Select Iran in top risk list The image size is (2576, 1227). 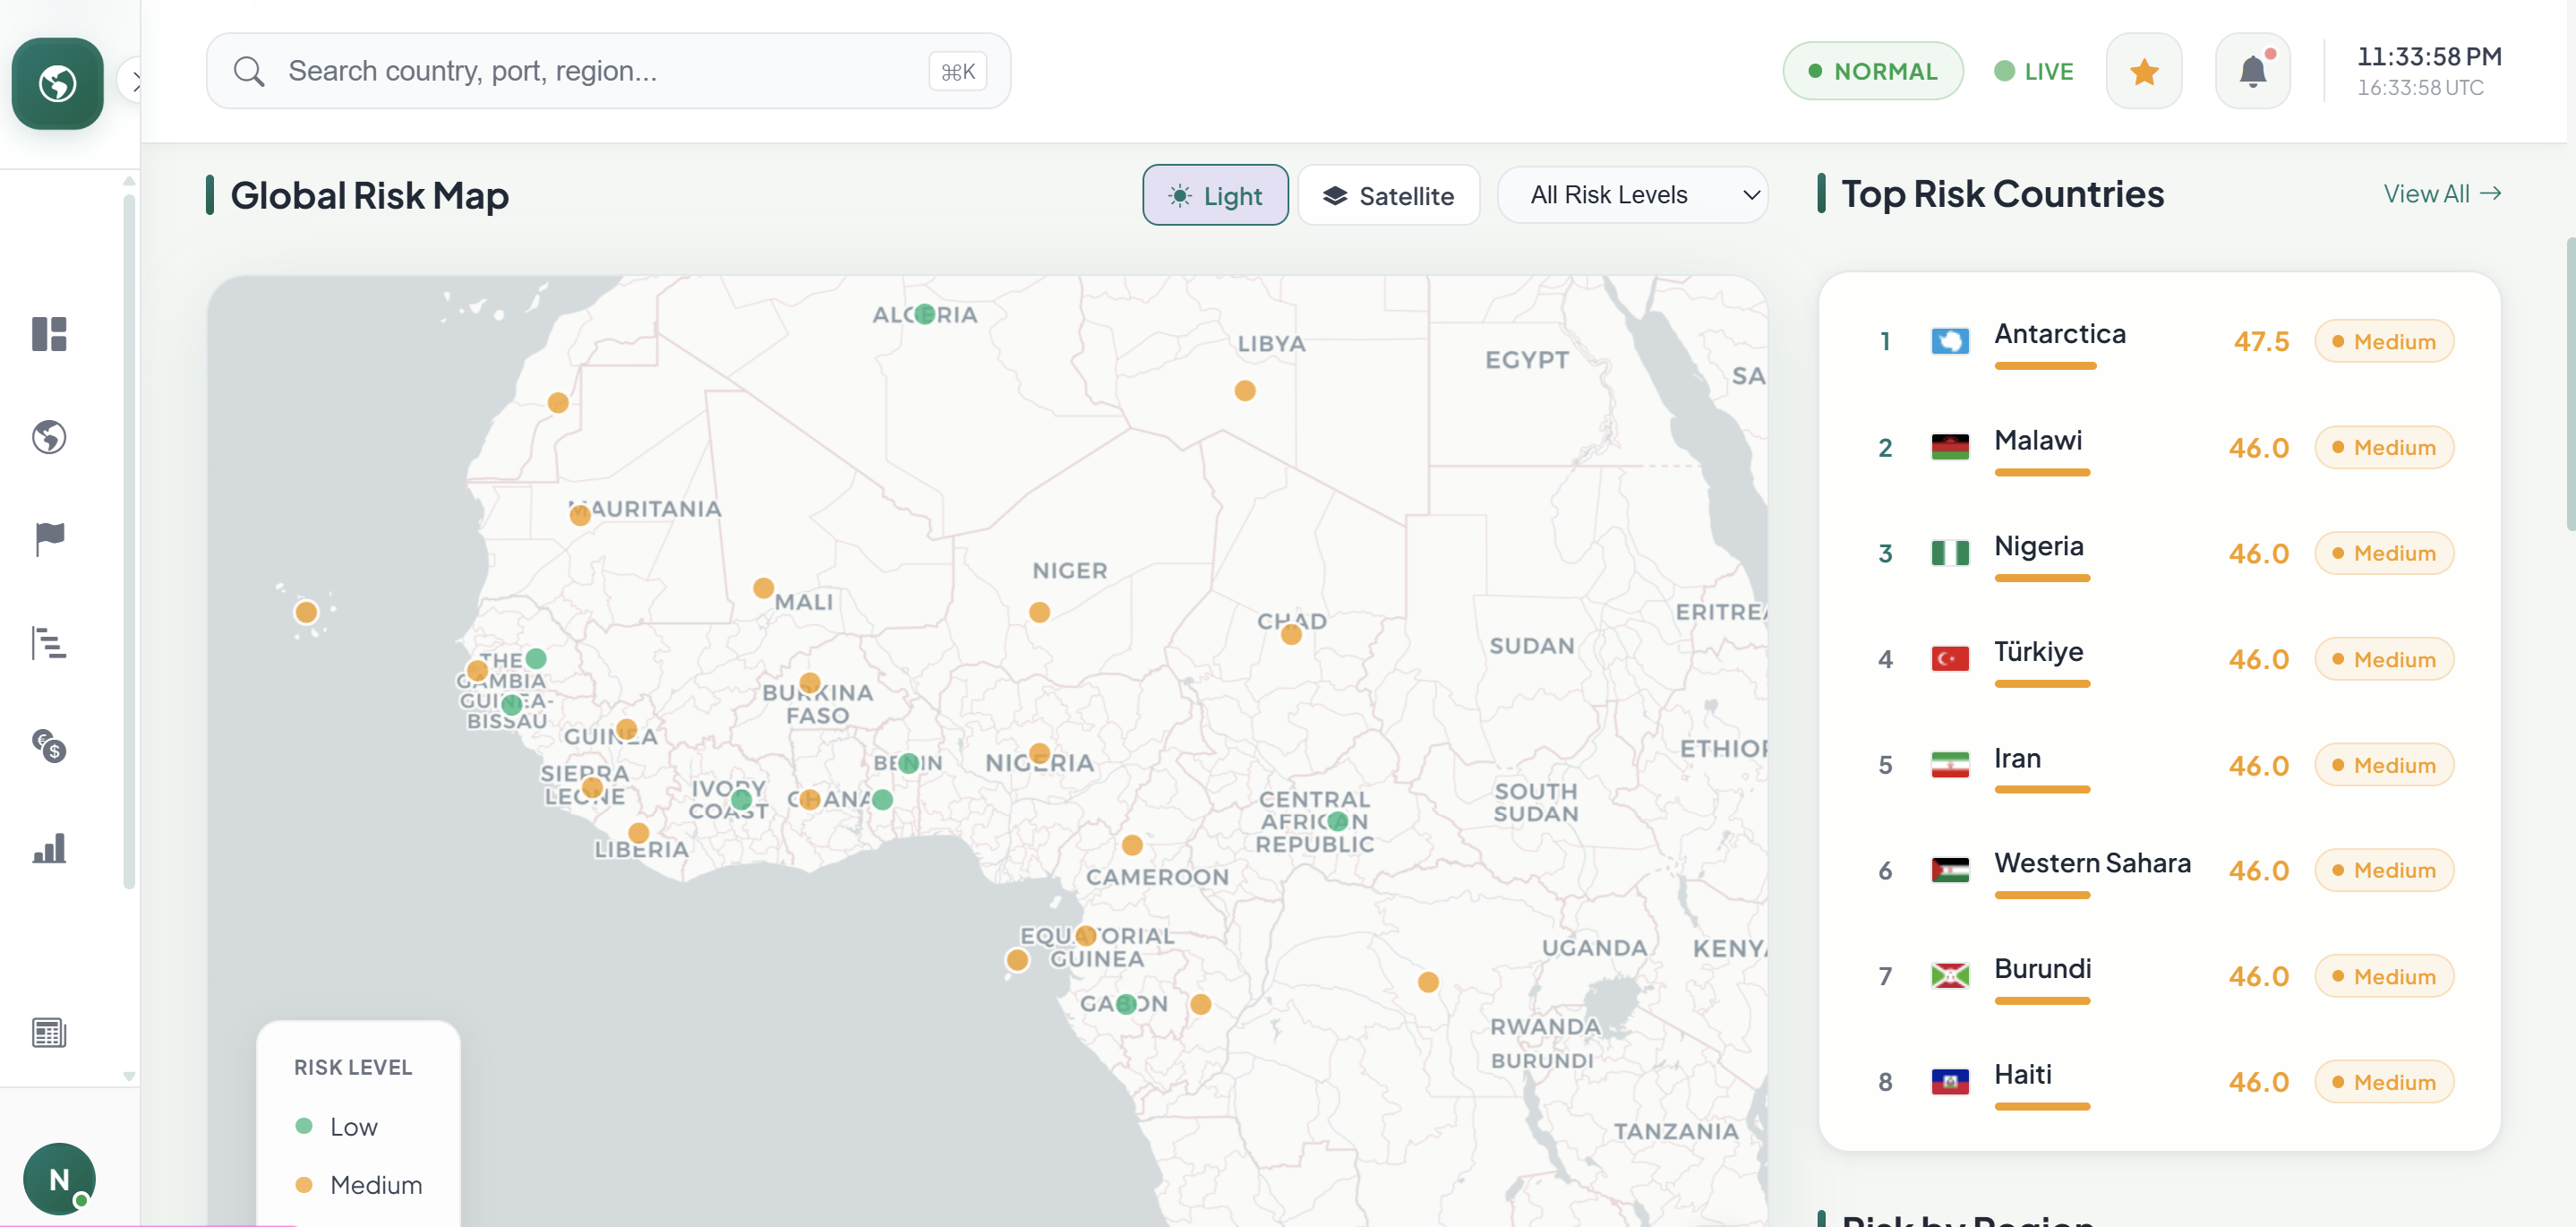coord(2160,765)
